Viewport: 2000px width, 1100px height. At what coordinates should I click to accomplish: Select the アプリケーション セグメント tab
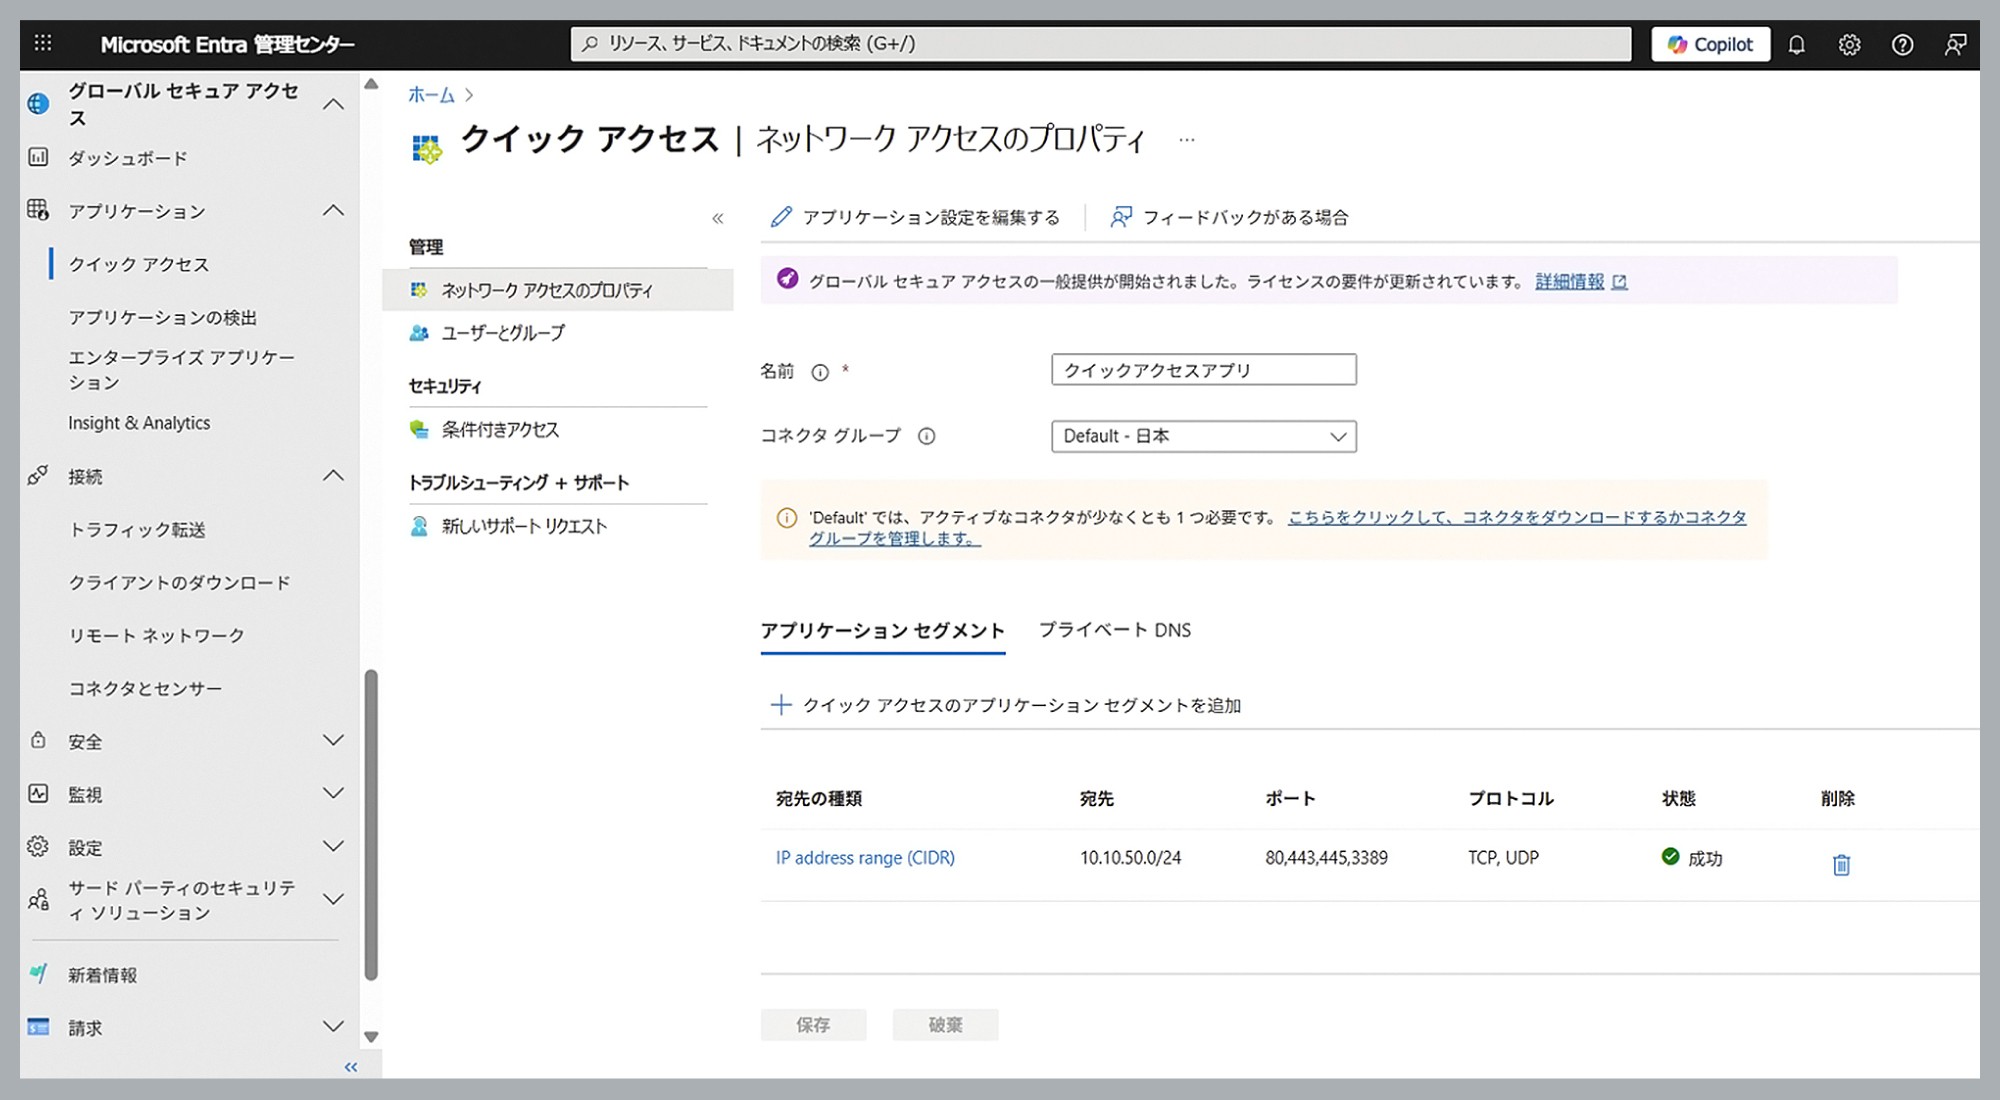882,630
